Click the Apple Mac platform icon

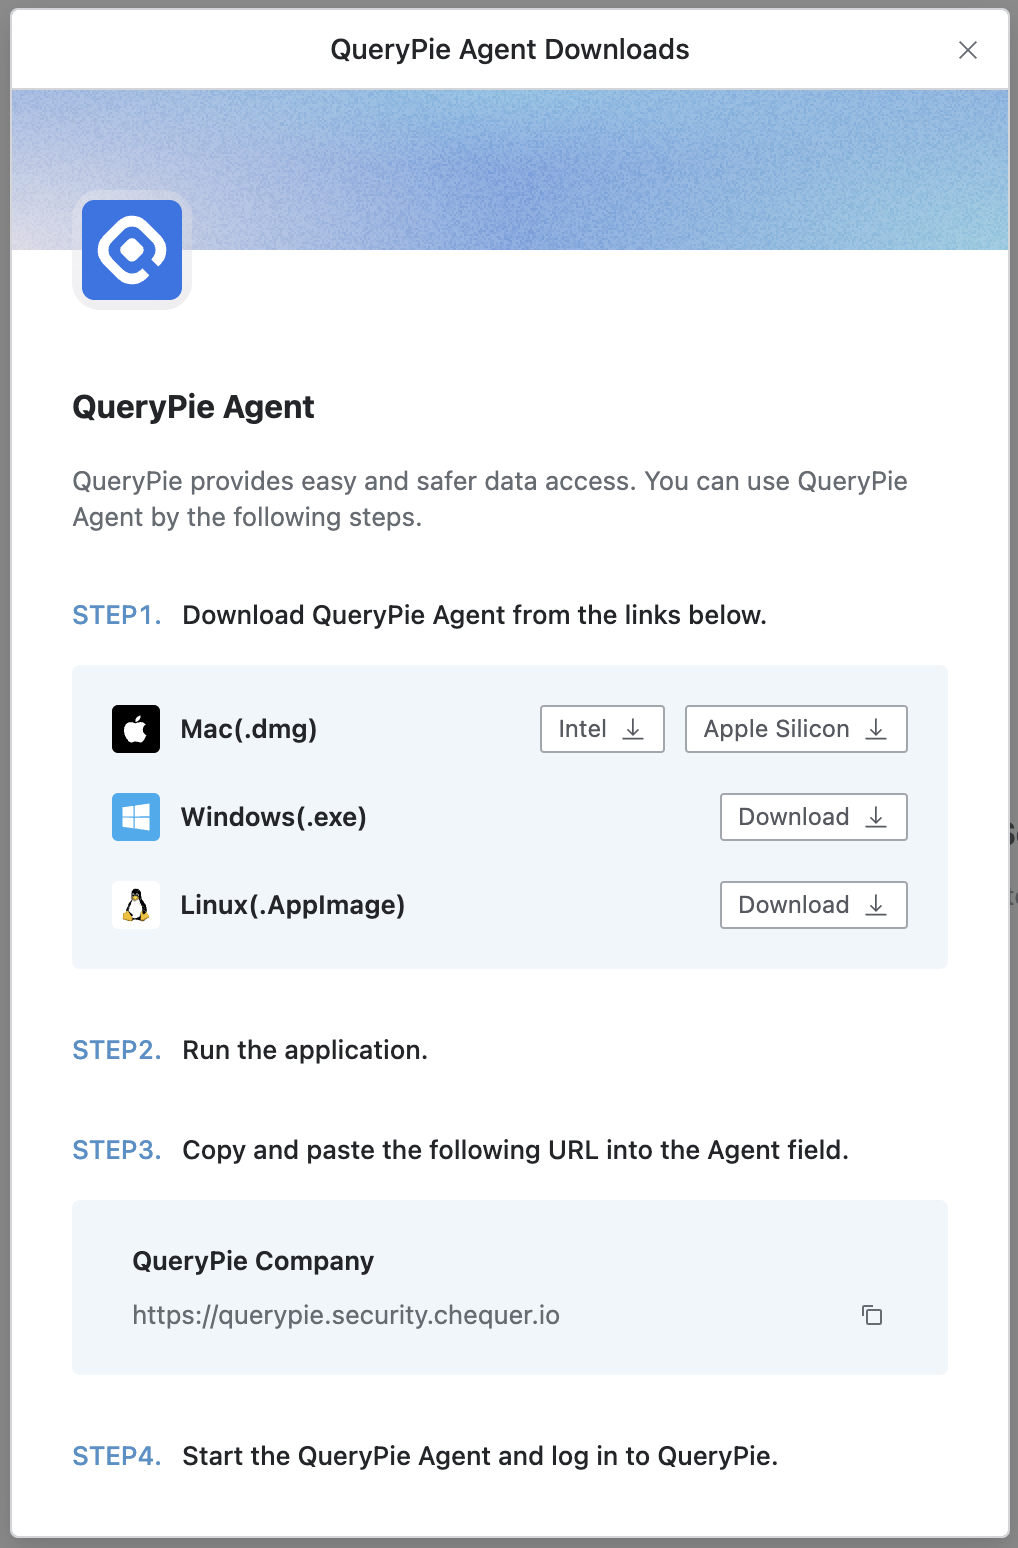[136, 729]
